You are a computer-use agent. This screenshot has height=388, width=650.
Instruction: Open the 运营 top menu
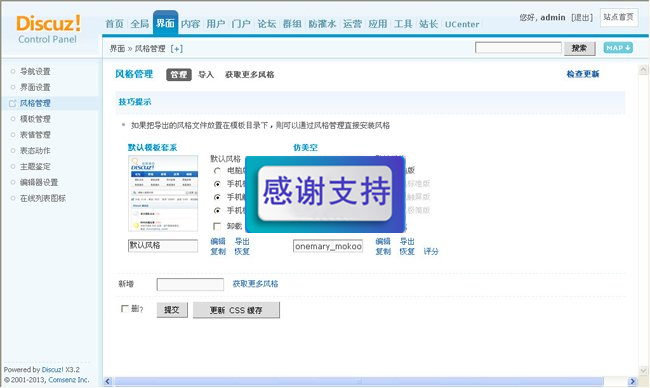[352, 24]
